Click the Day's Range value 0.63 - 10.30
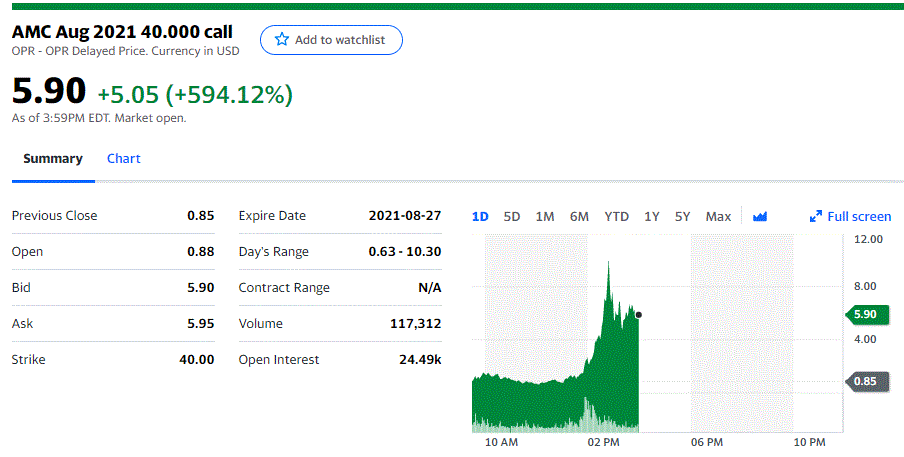Viewport: 904px width, 457px height. click(405, 252)
